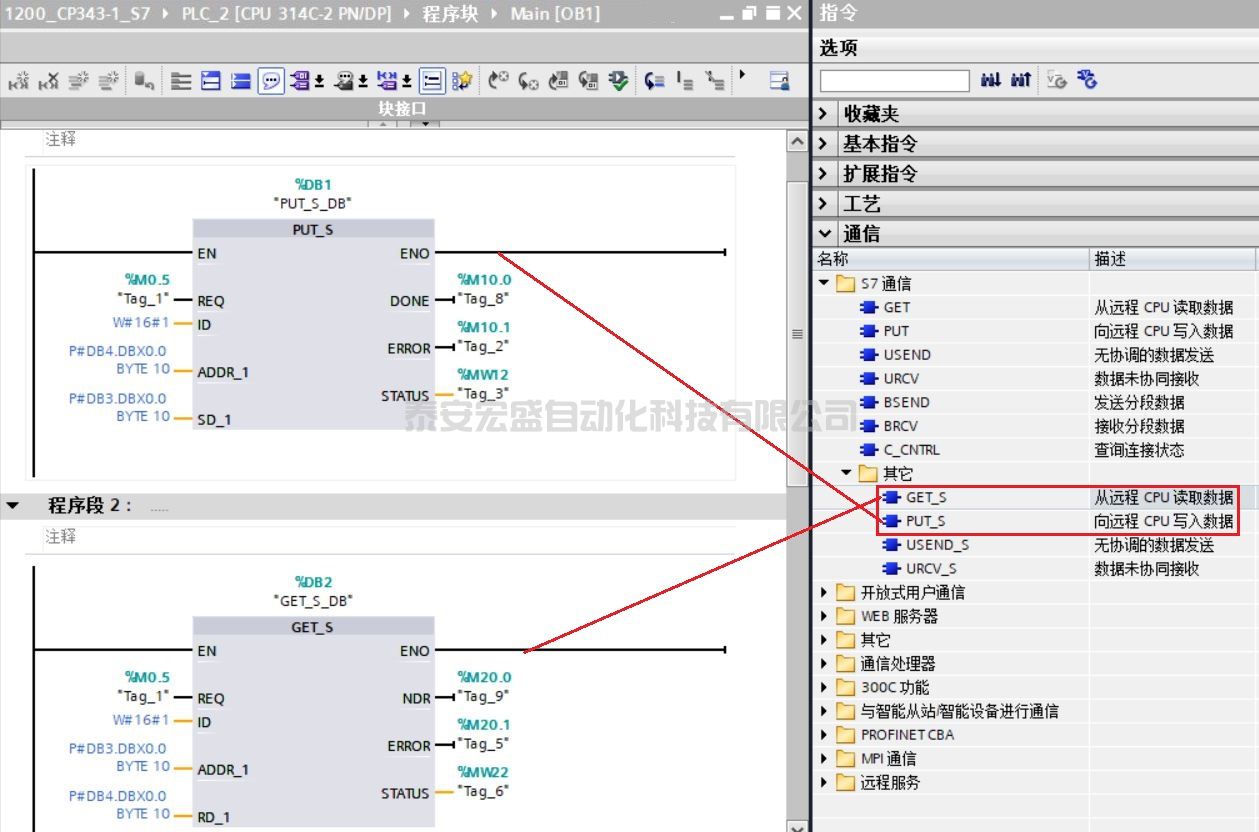
Task: Click the 程序块 breadcrumb item
Action: 451,13
